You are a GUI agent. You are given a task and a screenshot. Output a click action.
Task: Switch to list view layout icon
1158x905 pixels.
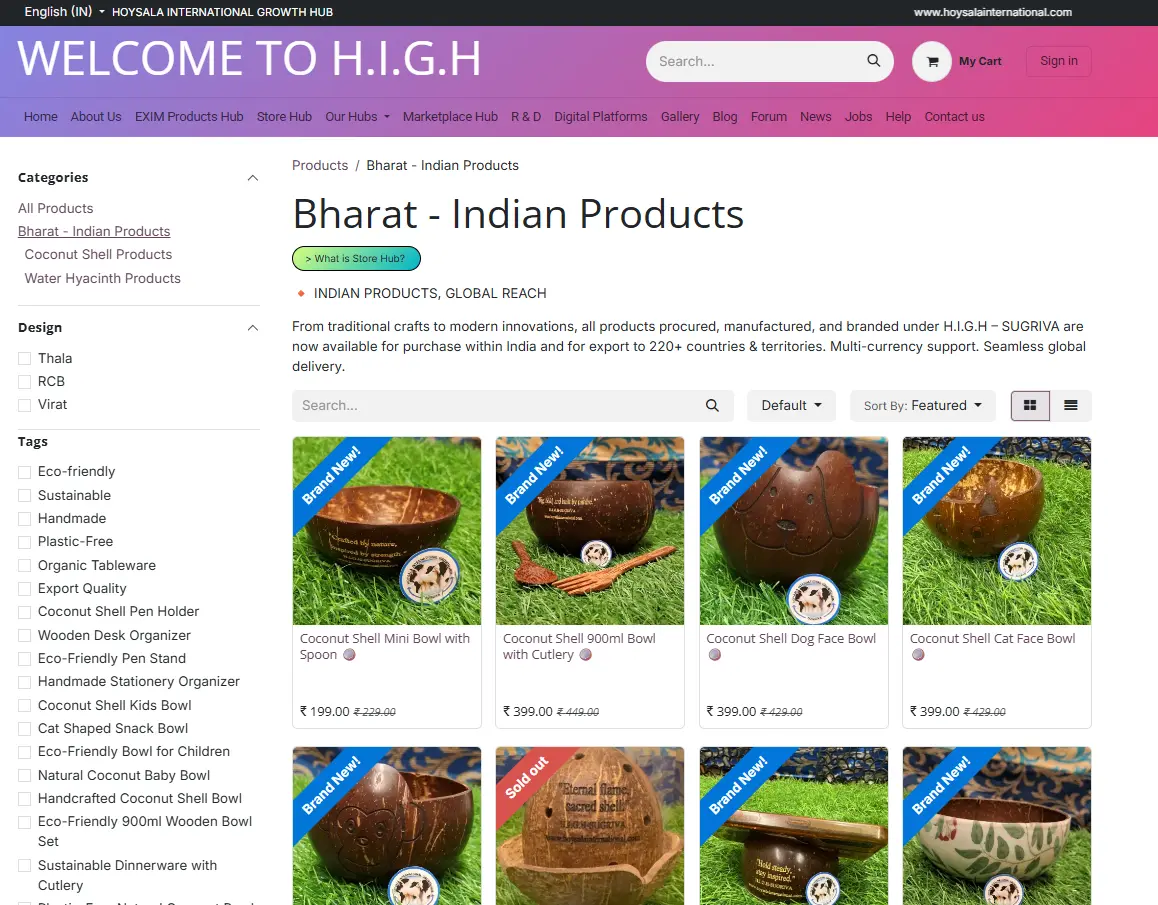click(x=1070, y=406)
